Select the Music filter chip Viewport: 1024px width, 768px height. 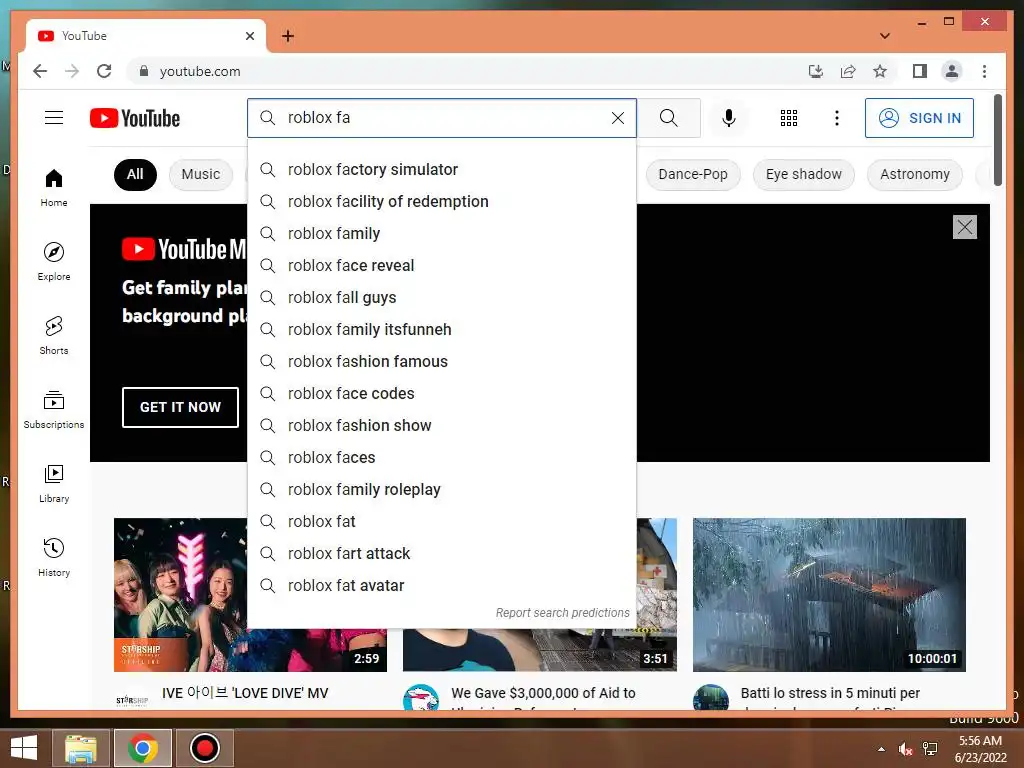click(x=200, y=174)
